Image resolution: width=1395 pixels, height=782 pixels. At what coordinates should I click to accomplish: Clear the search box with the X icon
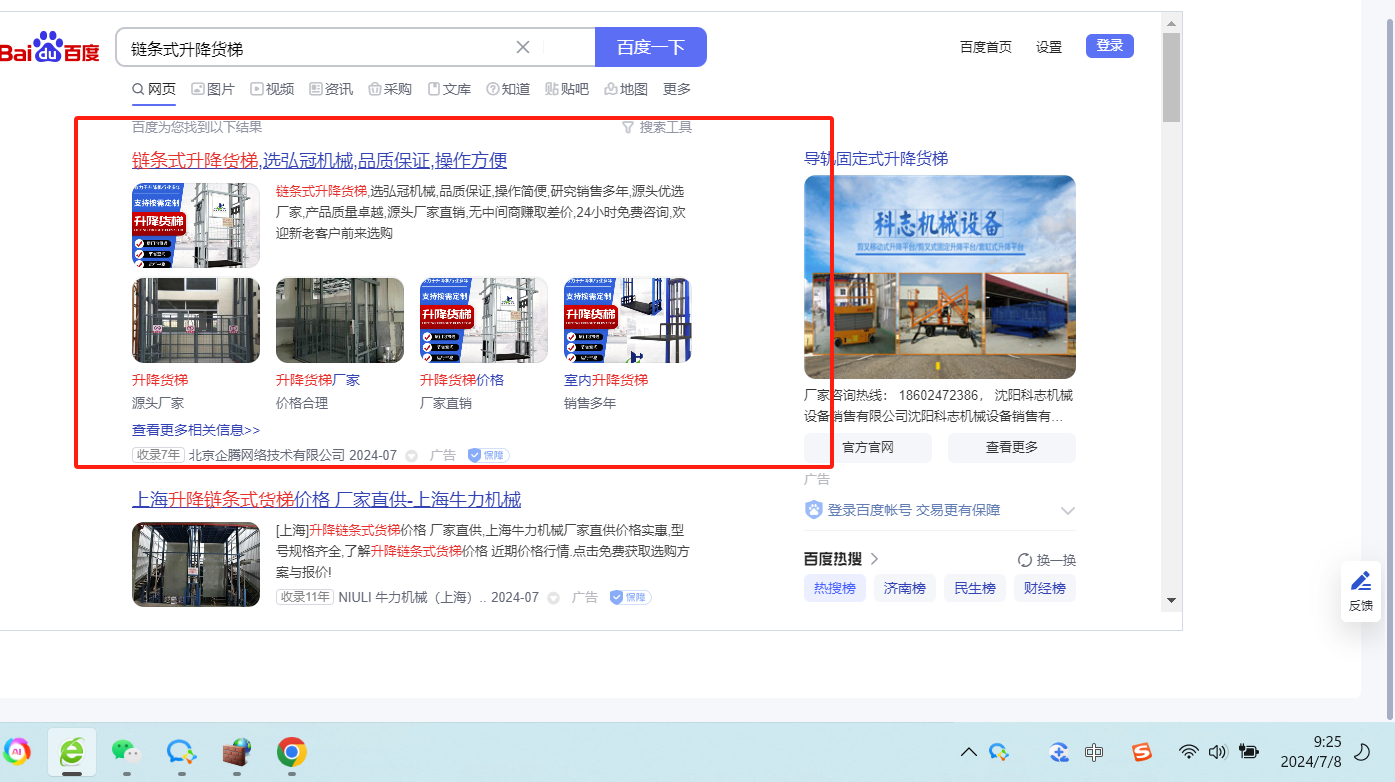(523, 47)
